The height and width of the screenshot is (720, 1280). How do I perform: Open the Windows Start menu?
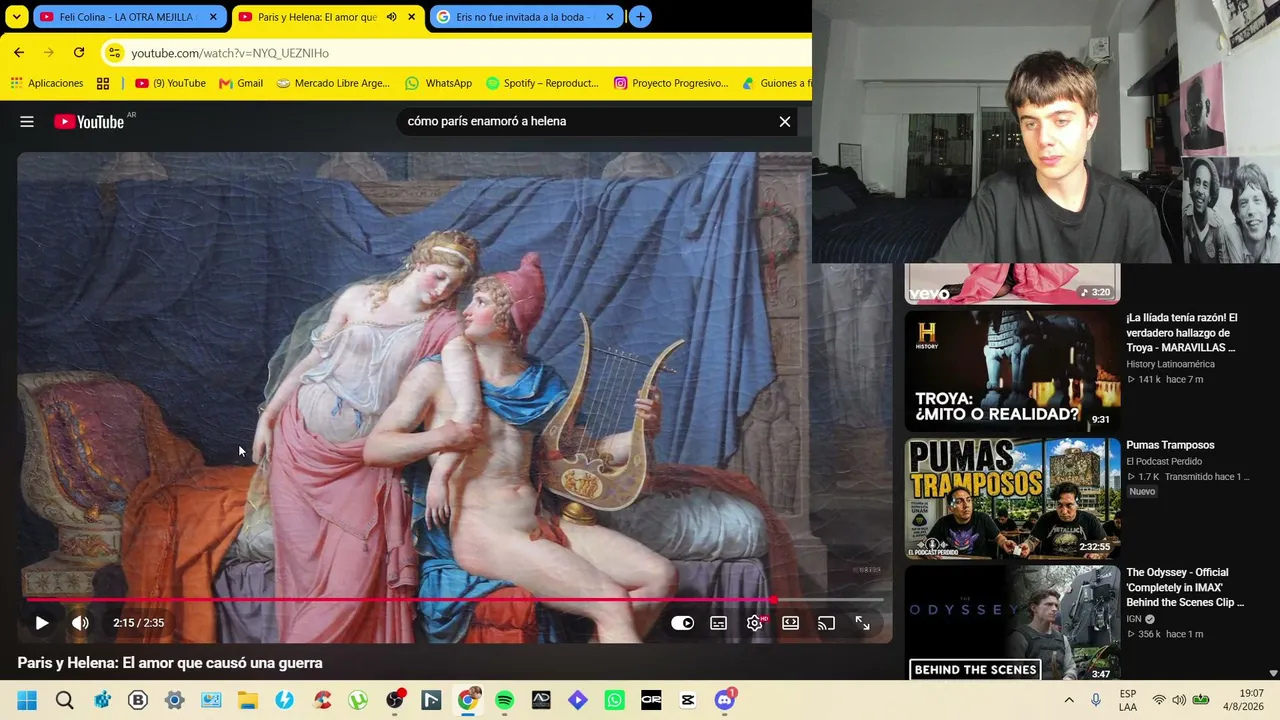point(27,700)
